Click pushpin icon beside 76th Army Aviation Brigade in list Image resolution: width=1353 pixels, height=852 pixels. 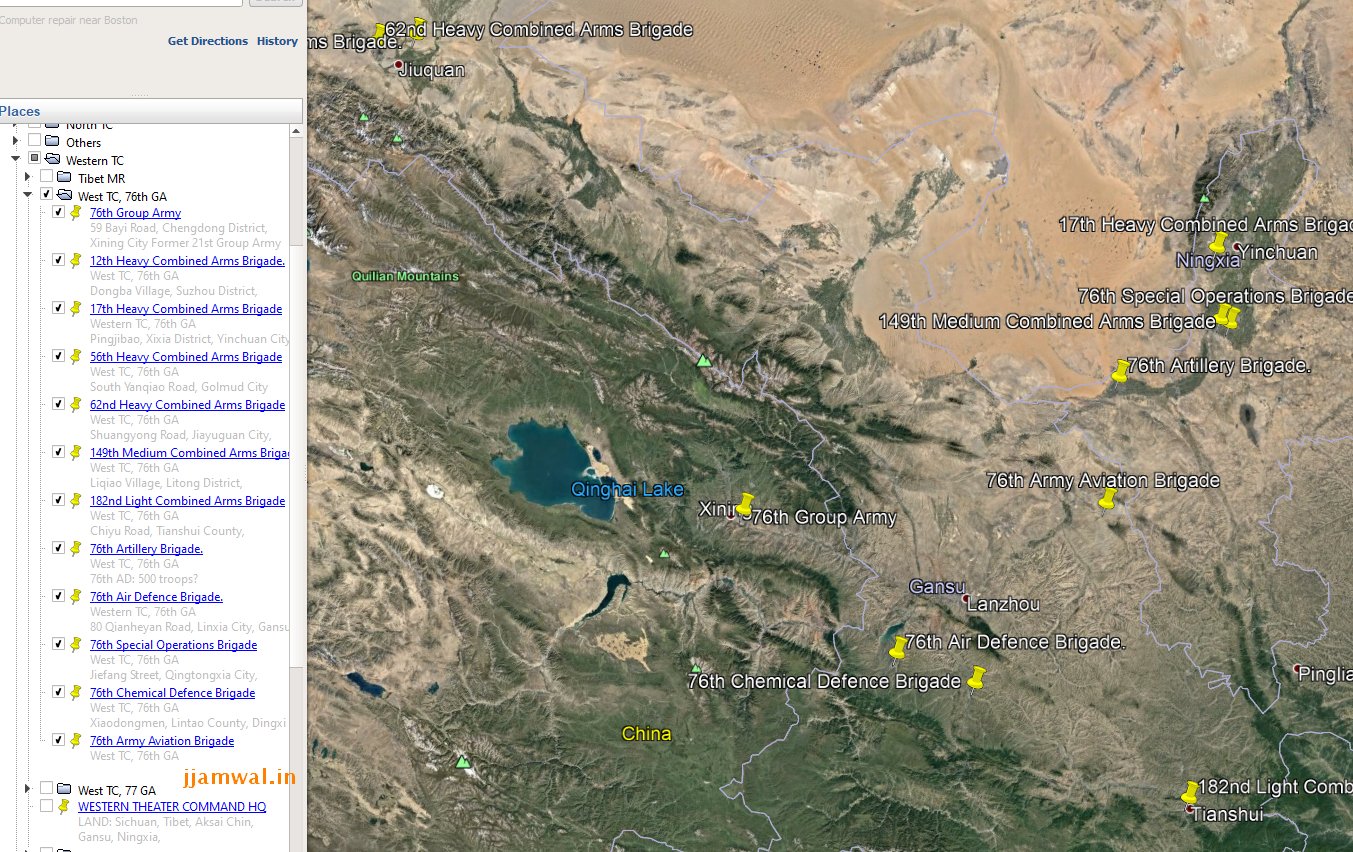pyautogui.click(x=76, y=740)
